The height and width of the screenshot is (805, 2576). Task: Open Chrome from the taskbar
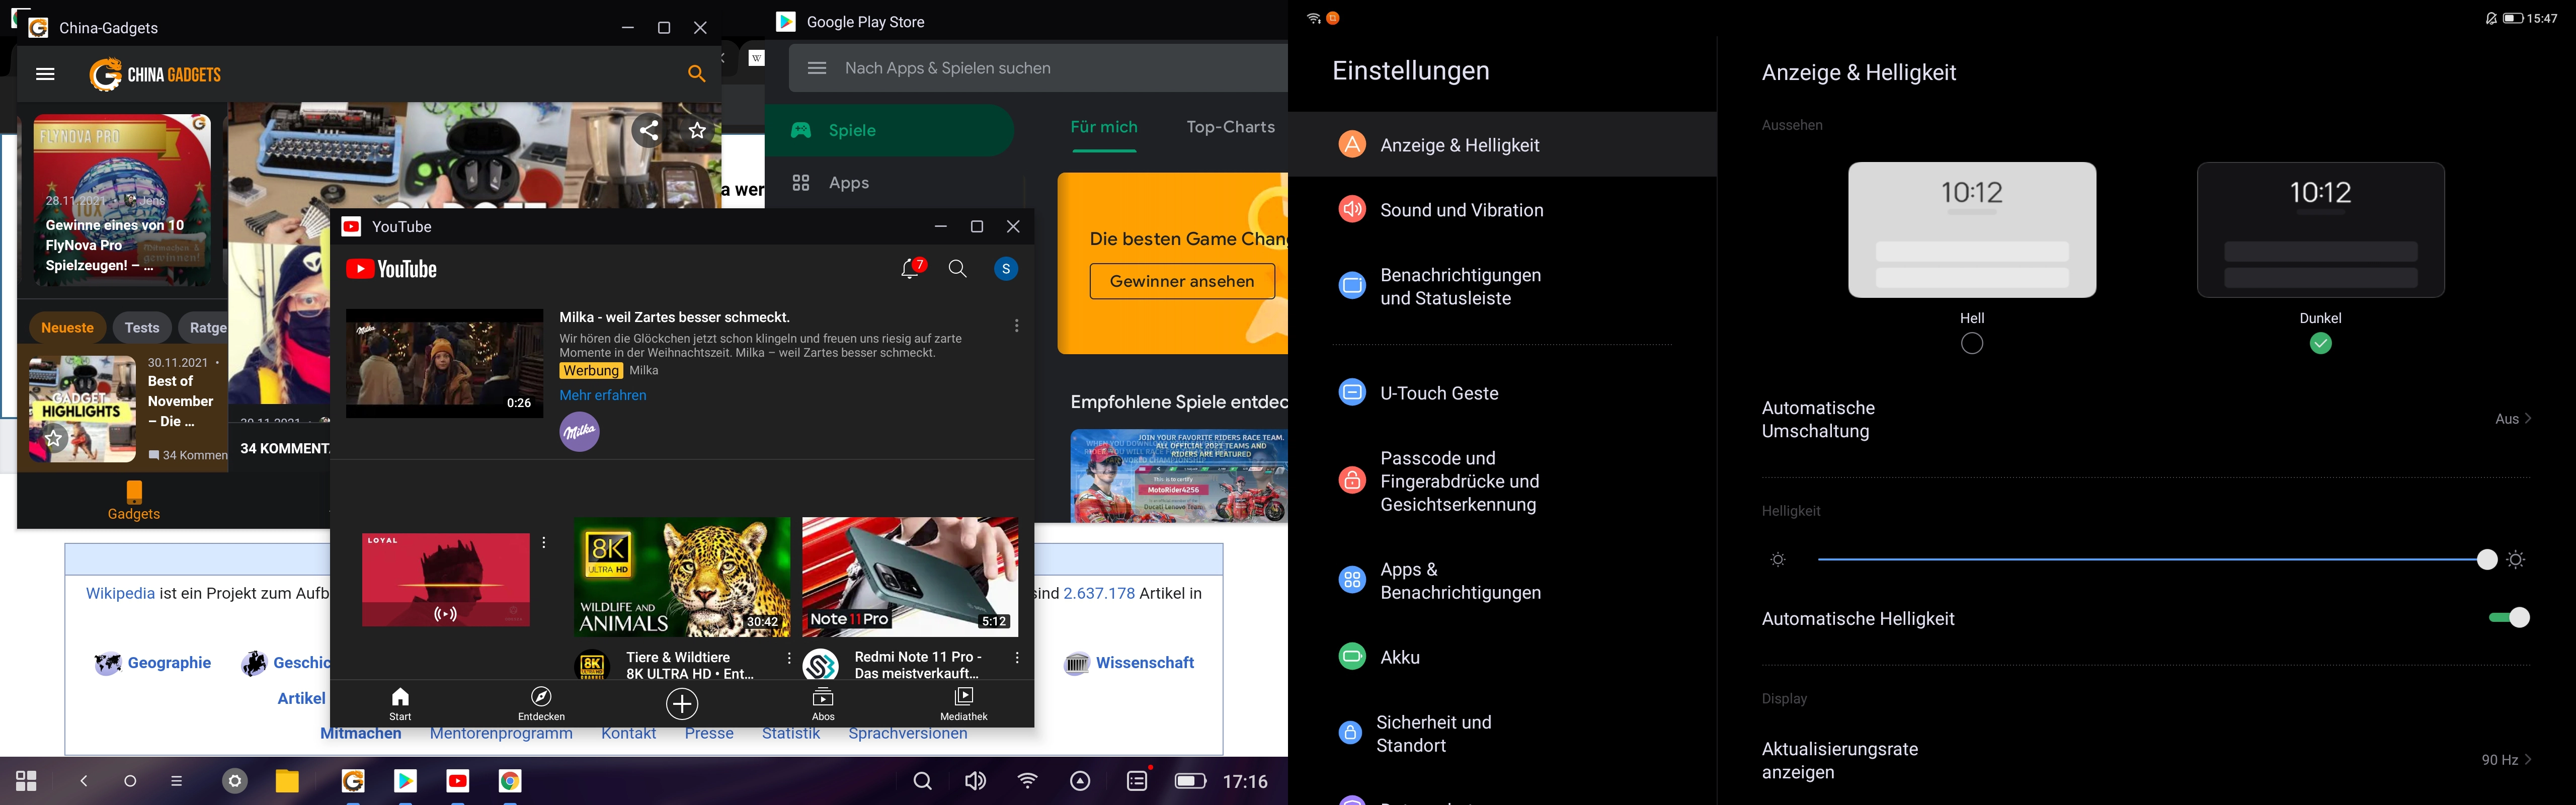510,781
